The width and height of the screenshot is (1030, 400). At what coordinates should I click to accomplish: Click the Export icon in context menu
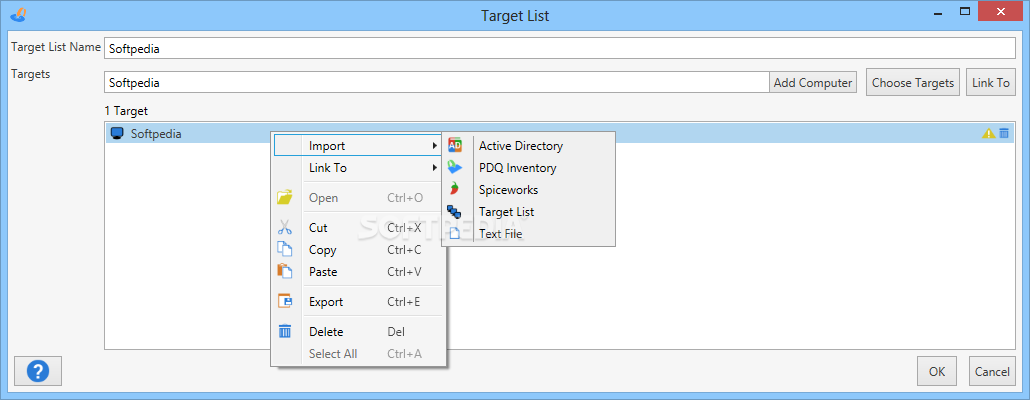[284, 301]
